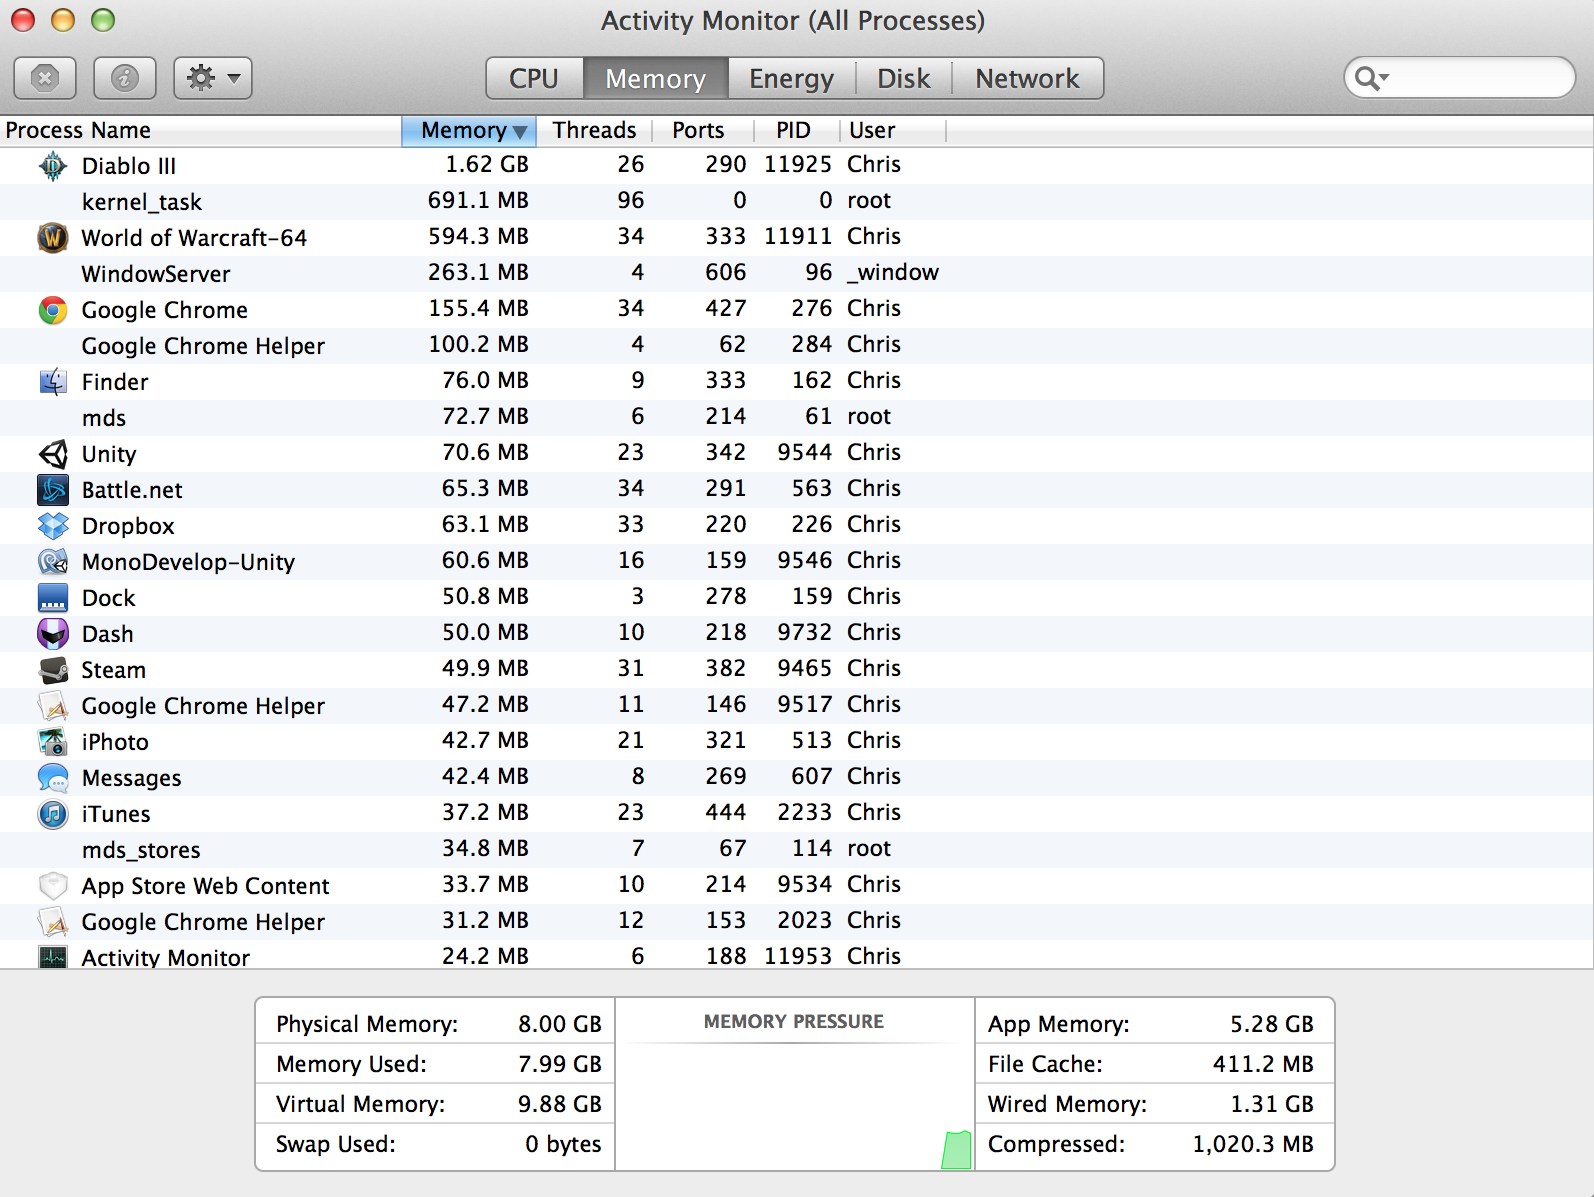Click the App Store Web Content icon
This screenshot has width=1594, height=1197.
pos(53,885)
